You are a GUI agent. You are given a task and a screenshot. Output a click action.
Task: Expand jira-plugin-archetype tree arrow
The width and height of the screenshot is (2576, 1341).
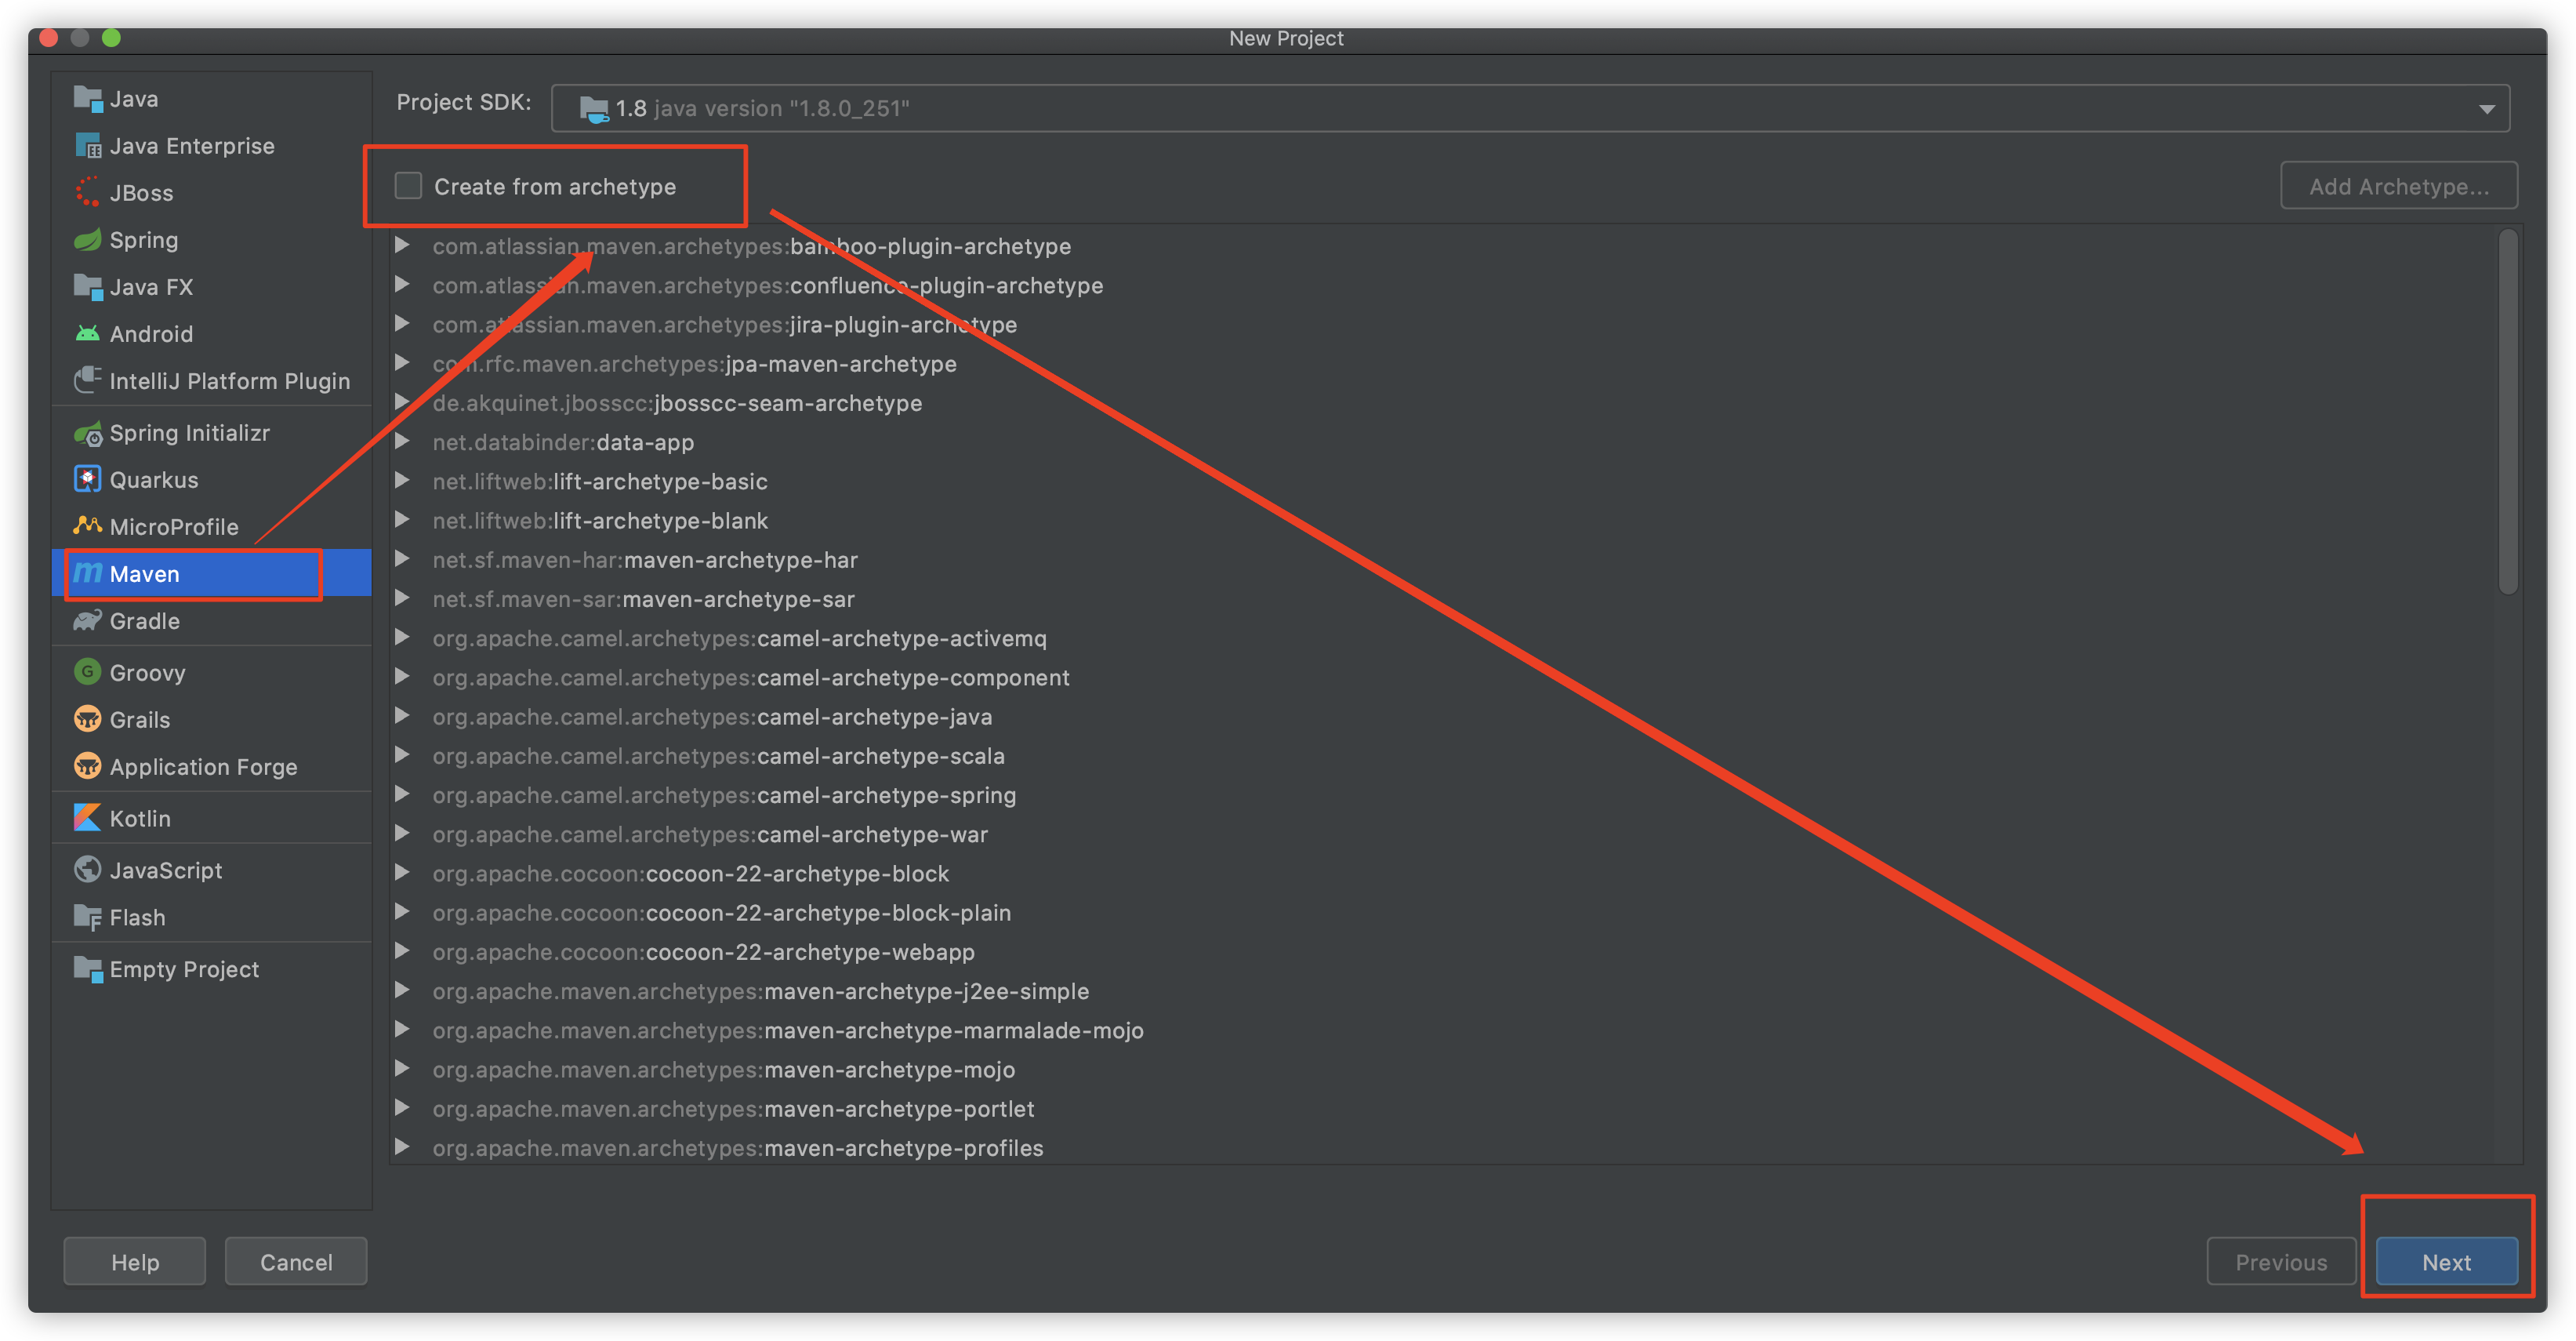click(x=402, y=324)
